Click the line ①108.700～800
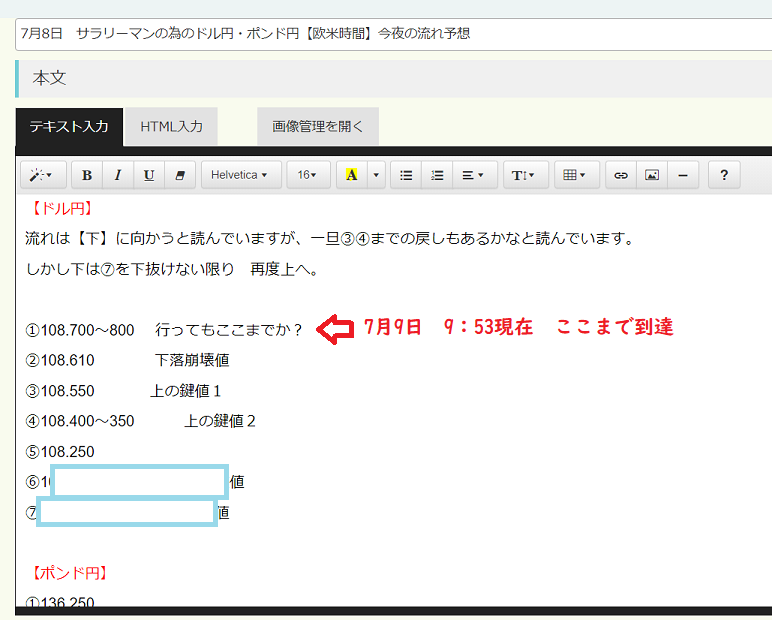Viewport: 772px width, 620px height. (163, 330)
